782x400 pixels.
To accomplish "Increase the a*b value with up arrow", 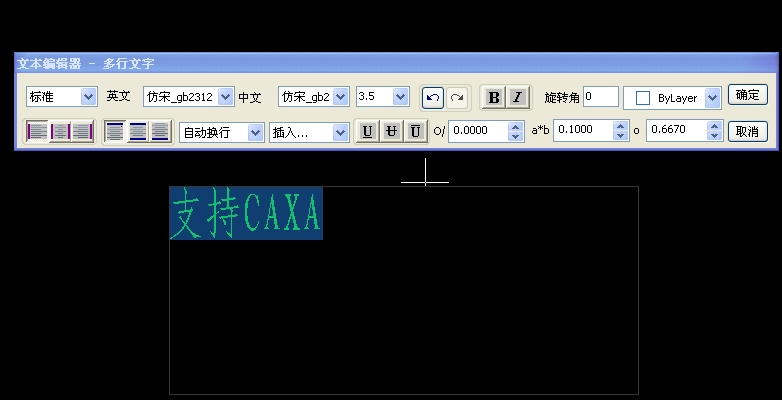I will (x=621, y=126).
